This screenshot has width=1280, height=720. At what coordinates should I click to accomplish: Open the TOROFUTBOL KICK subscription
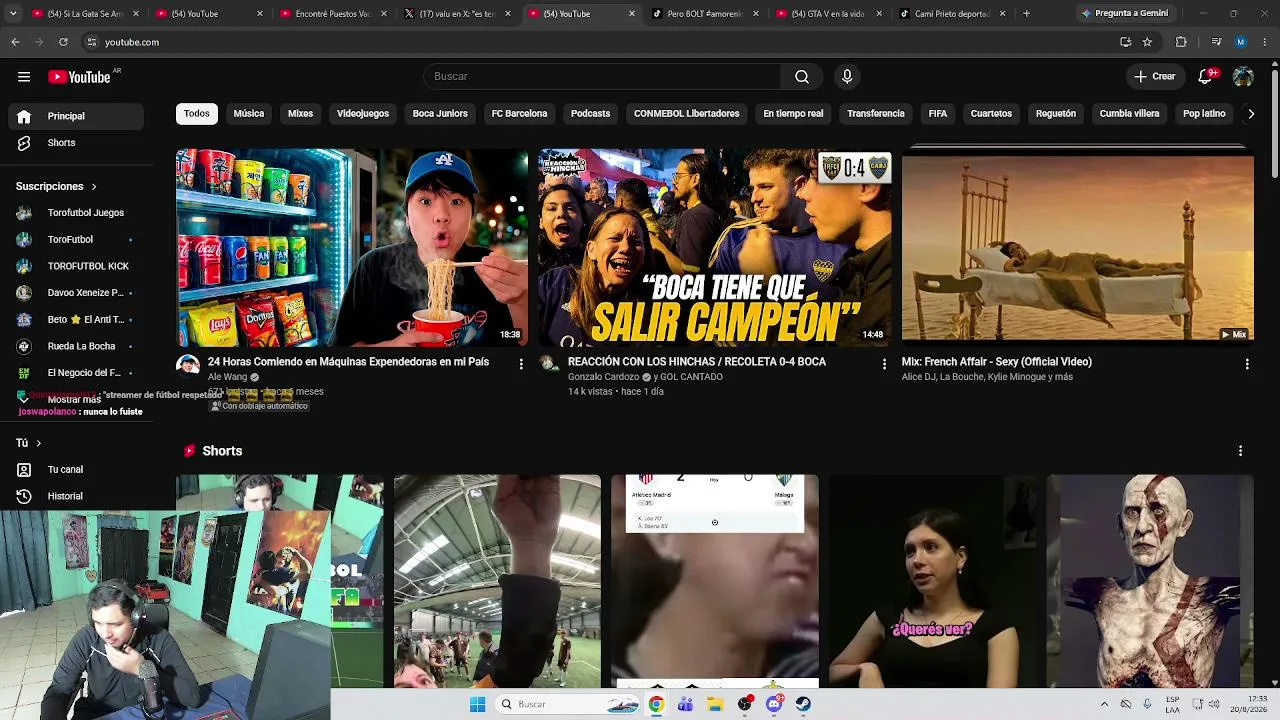(x=76, y=267)
